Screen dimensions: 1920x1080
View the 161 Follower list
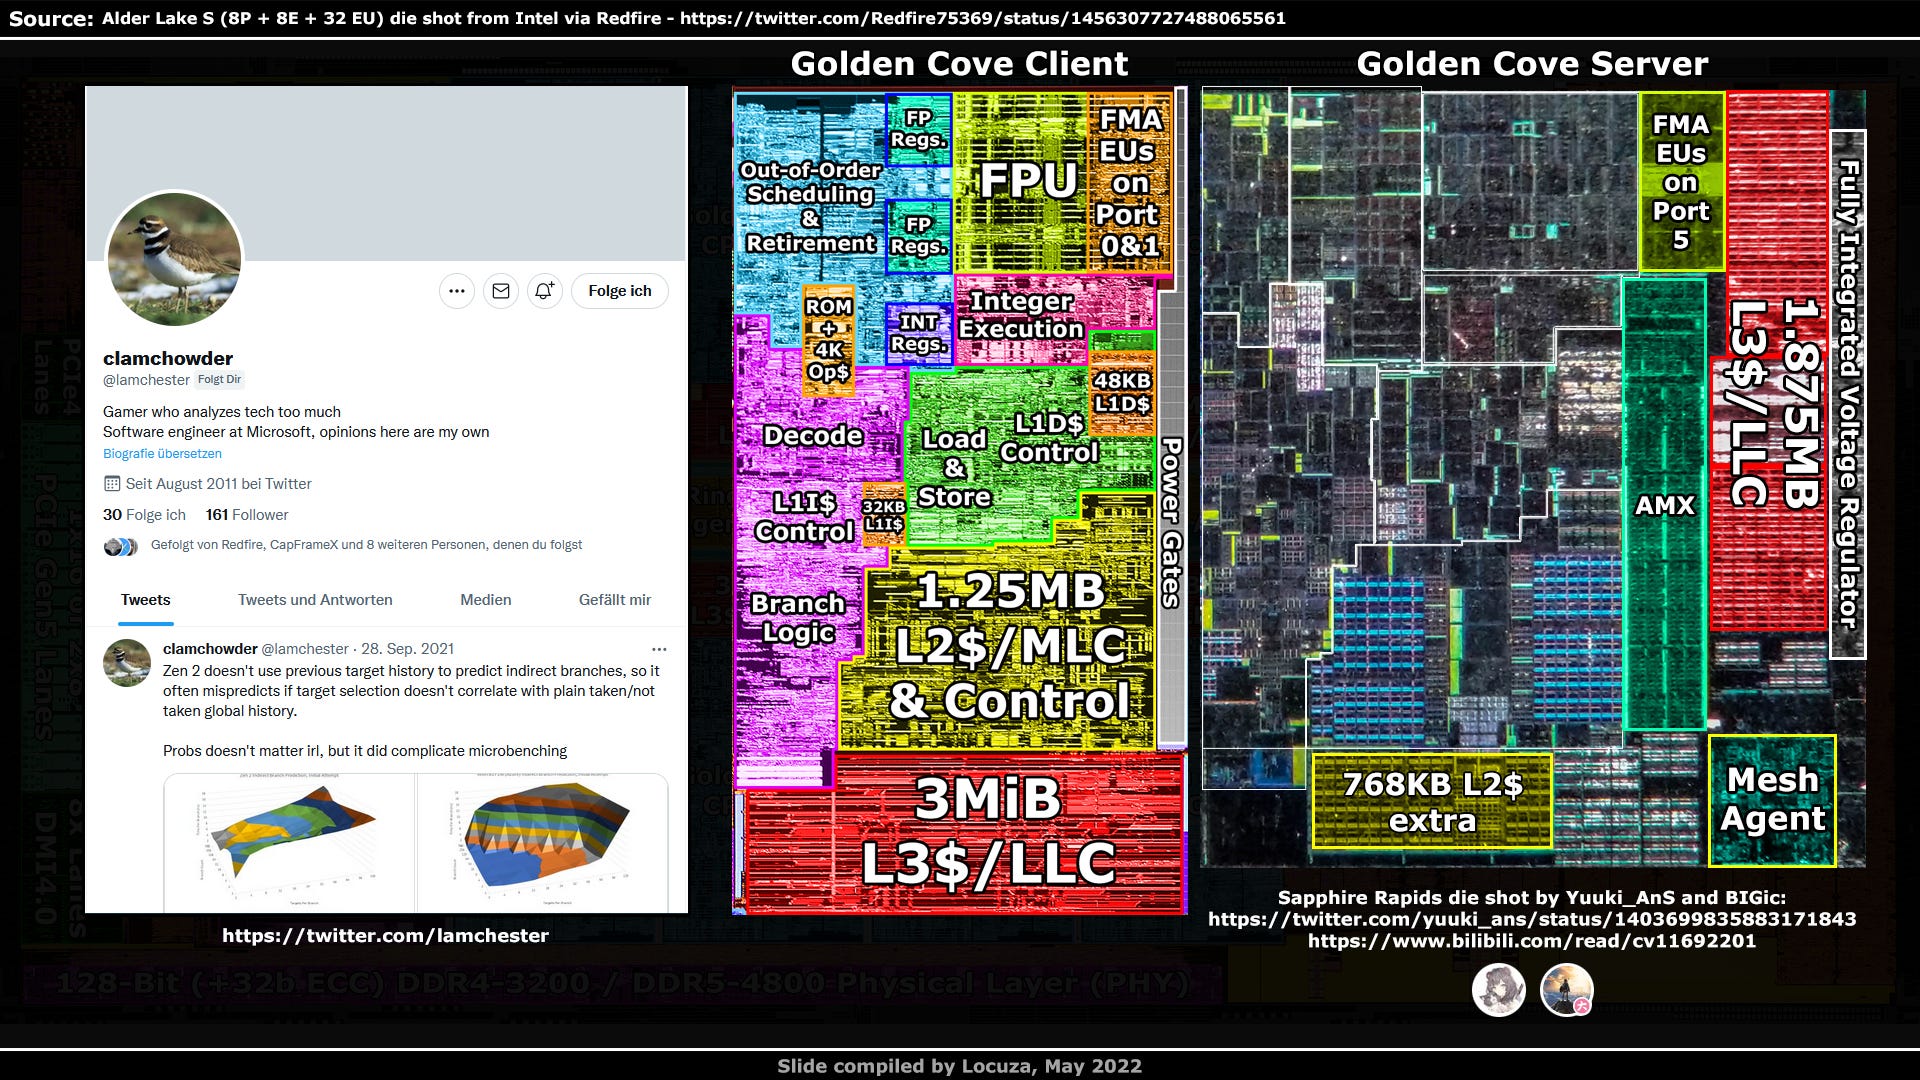click(x=245, y=514)
